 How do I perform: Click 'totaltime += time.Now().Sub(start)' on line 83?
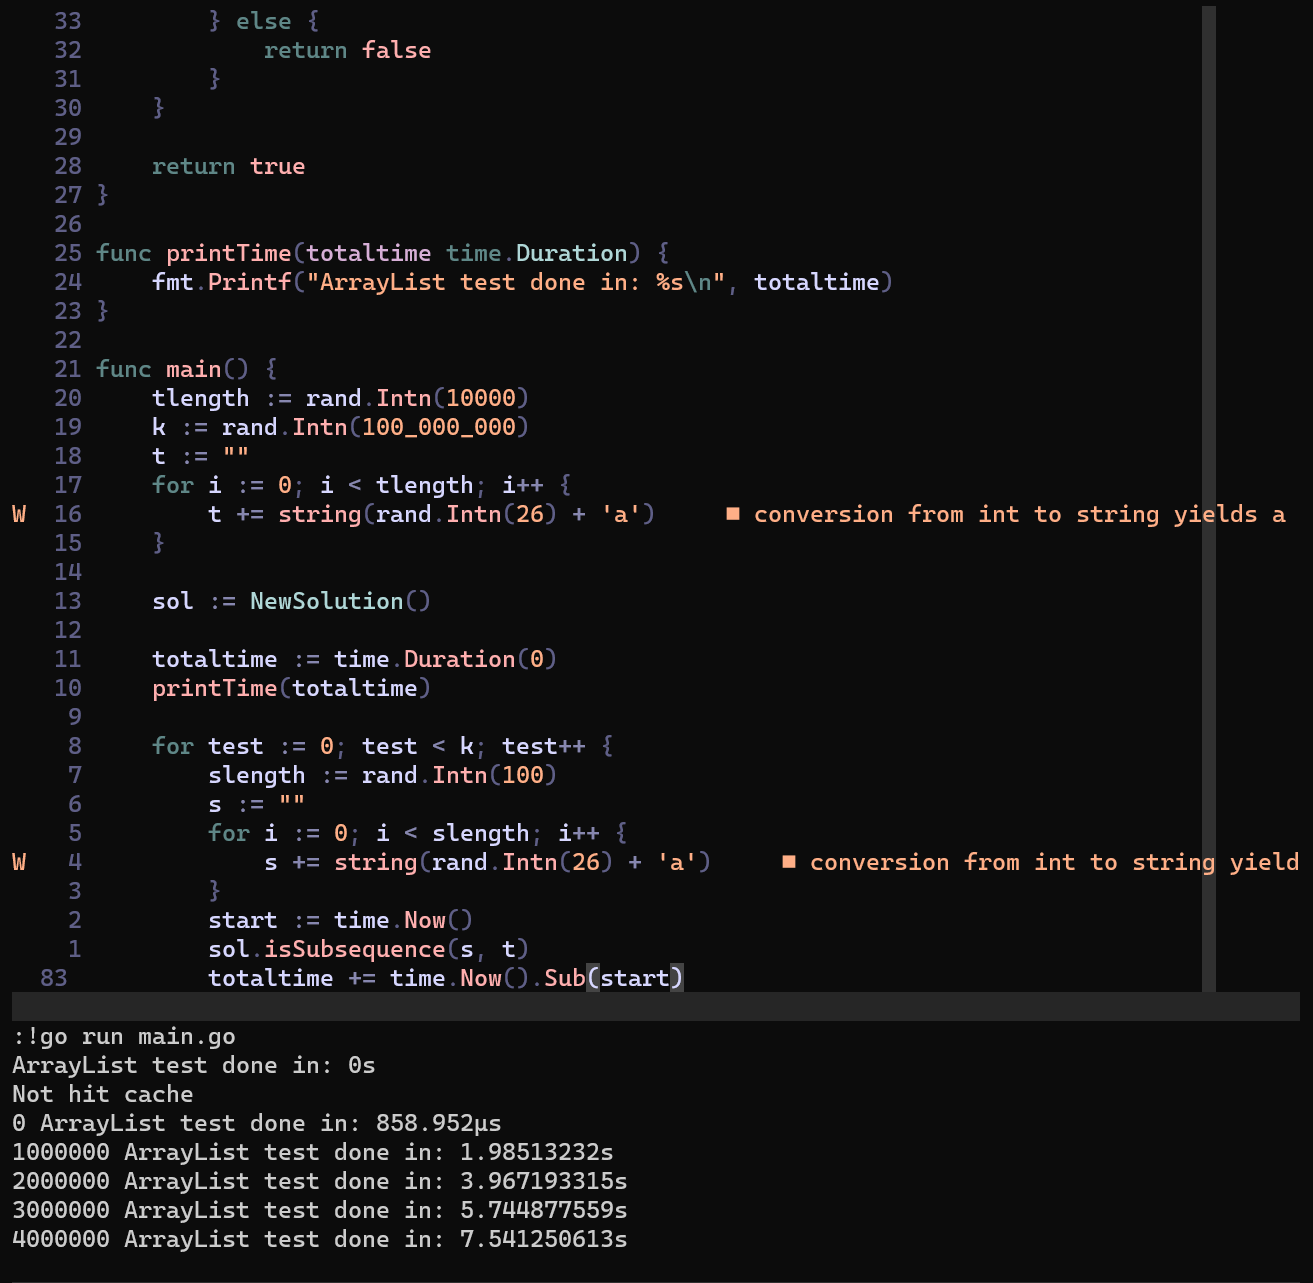[x=445, y=978]
